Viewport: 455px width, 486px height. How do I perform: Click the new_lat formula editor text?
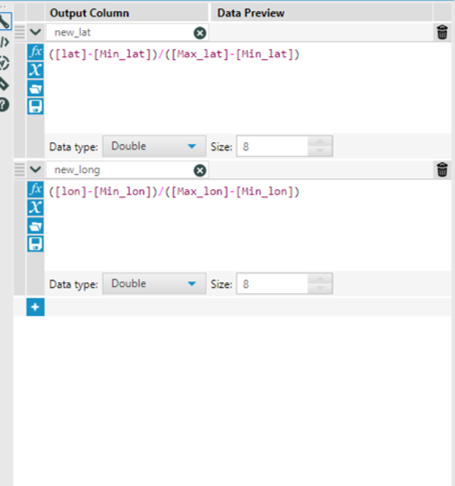tap(174, 54)
